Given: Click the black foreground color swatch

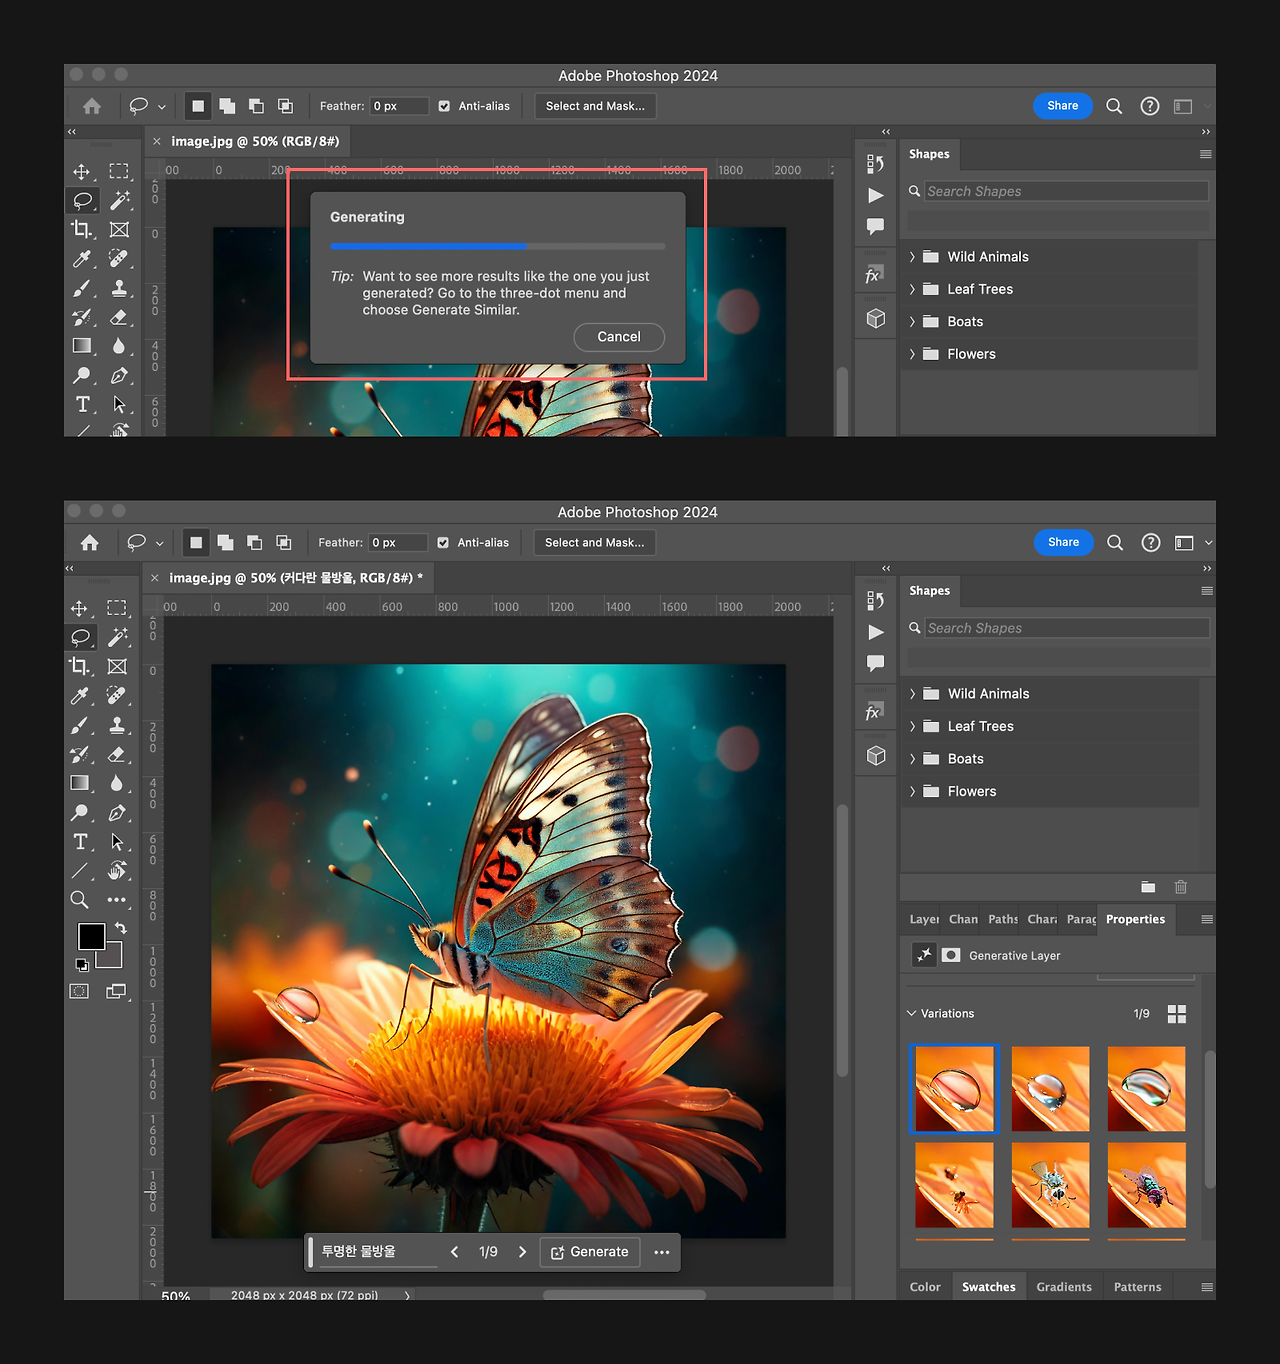Looking at the screenshot, I should tap(91, 936).
